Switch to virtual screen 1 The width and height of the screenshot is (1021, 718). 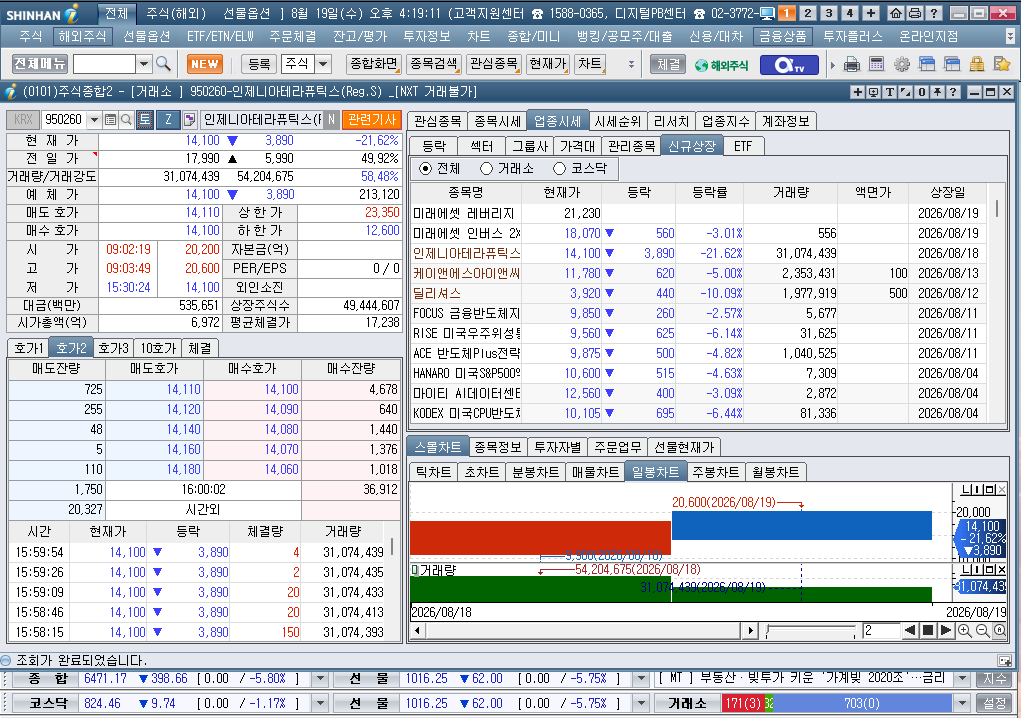[x=787, y=13]
